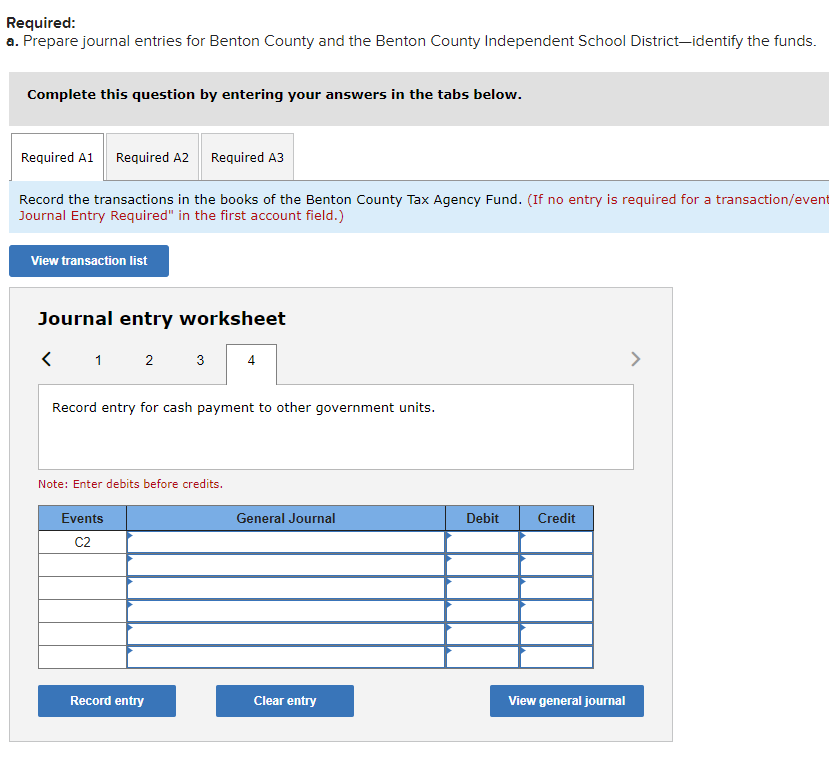Go to next journal entry arrow
The width and height of the screenshot is (829, 758).
tap(635, 359)
